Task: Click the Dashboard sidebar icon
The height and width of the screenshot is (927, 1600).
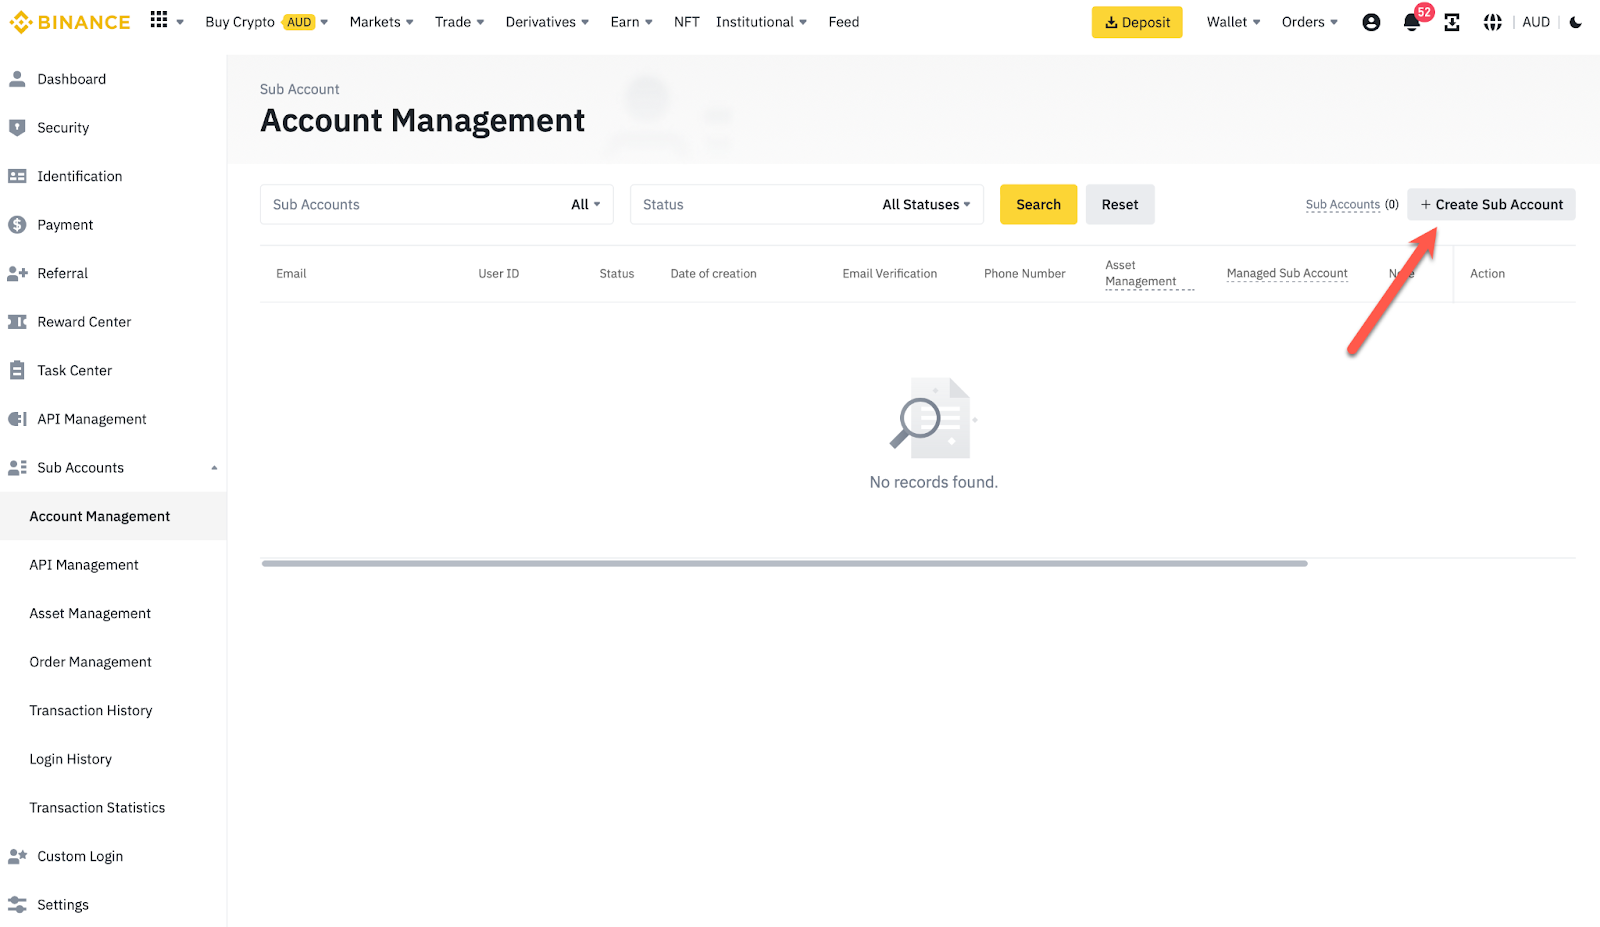Action: tap(17, 79)
